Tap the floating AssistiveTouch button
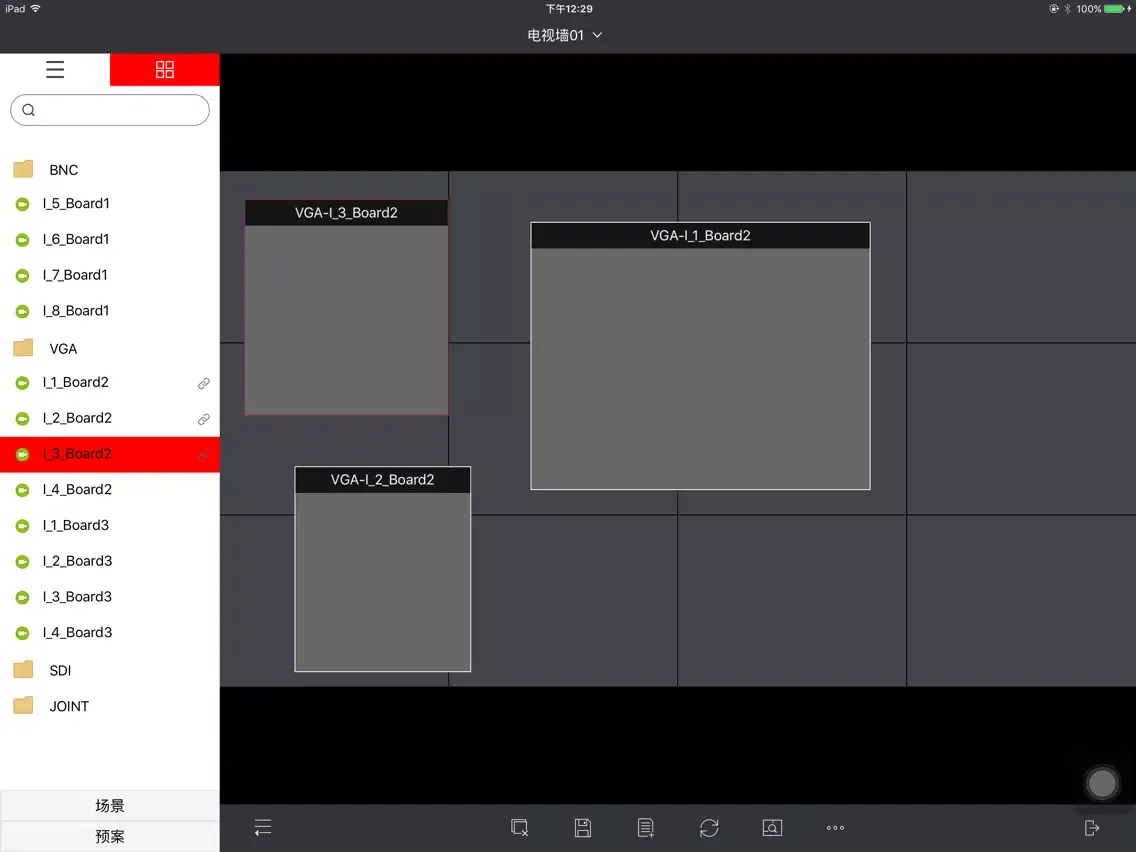Viewport: 1136px width, 852px height. click(x=1102, y=783)
